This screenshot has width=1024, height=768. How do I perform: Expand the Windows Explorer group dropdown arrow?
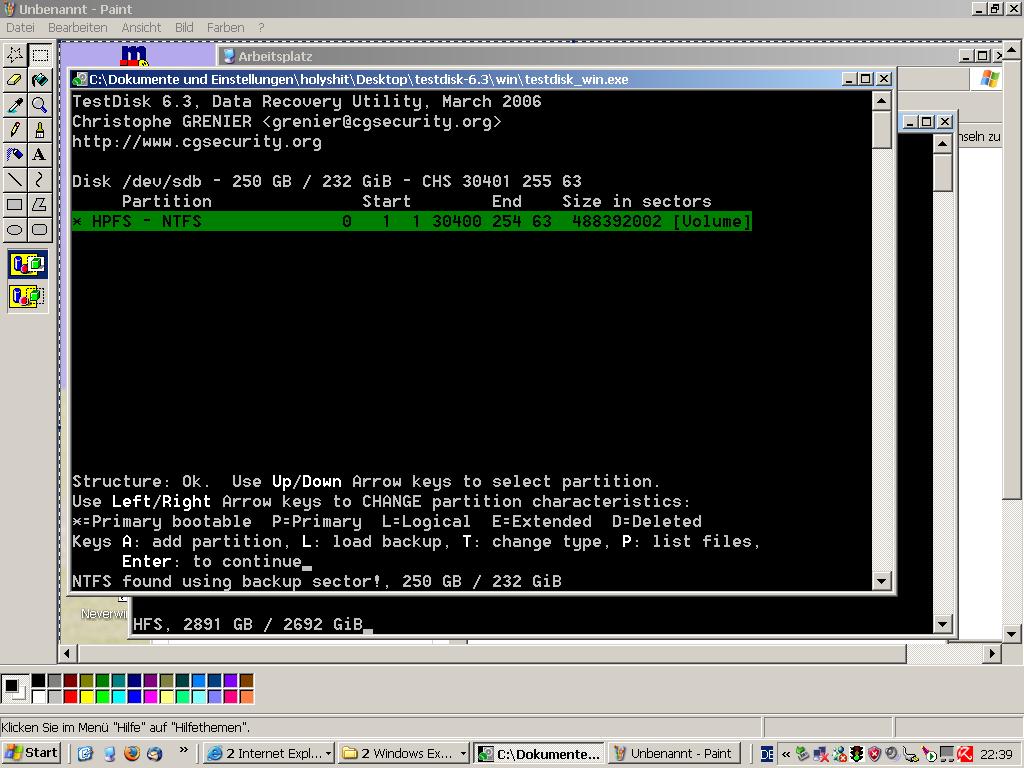(x=463, y=753)
